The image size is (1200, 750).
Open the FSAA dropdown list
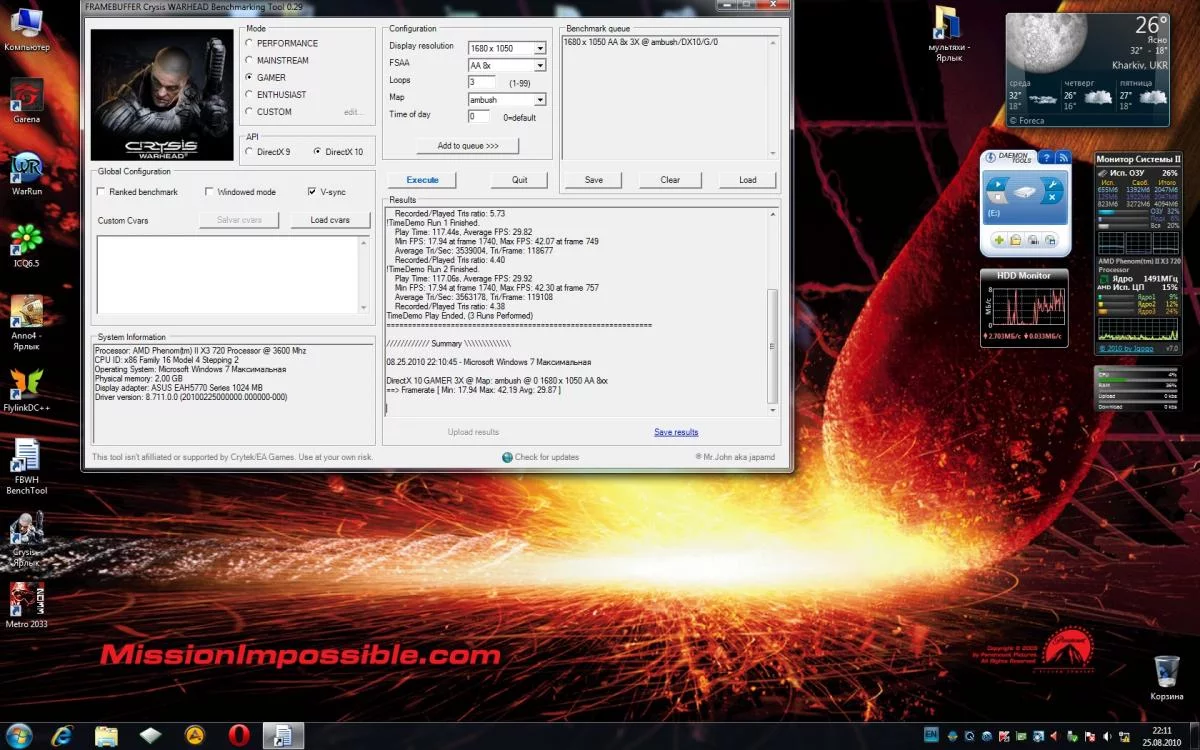click(x=540, y=66)
